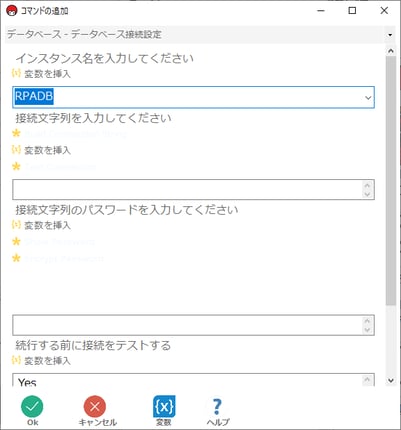Open the ヘルプ question mark icon

(x=217, y=406)
